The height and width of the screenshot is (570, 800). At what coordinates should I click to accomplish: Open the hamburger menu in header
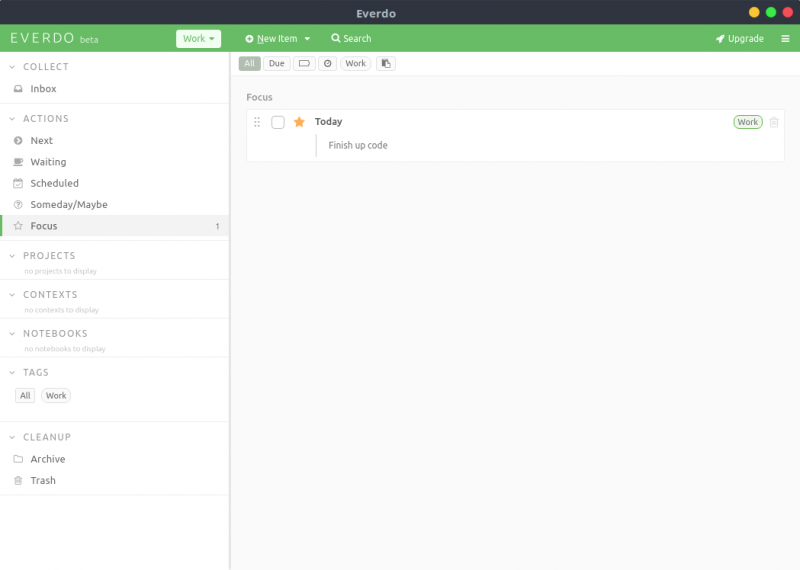click(785, 39)
